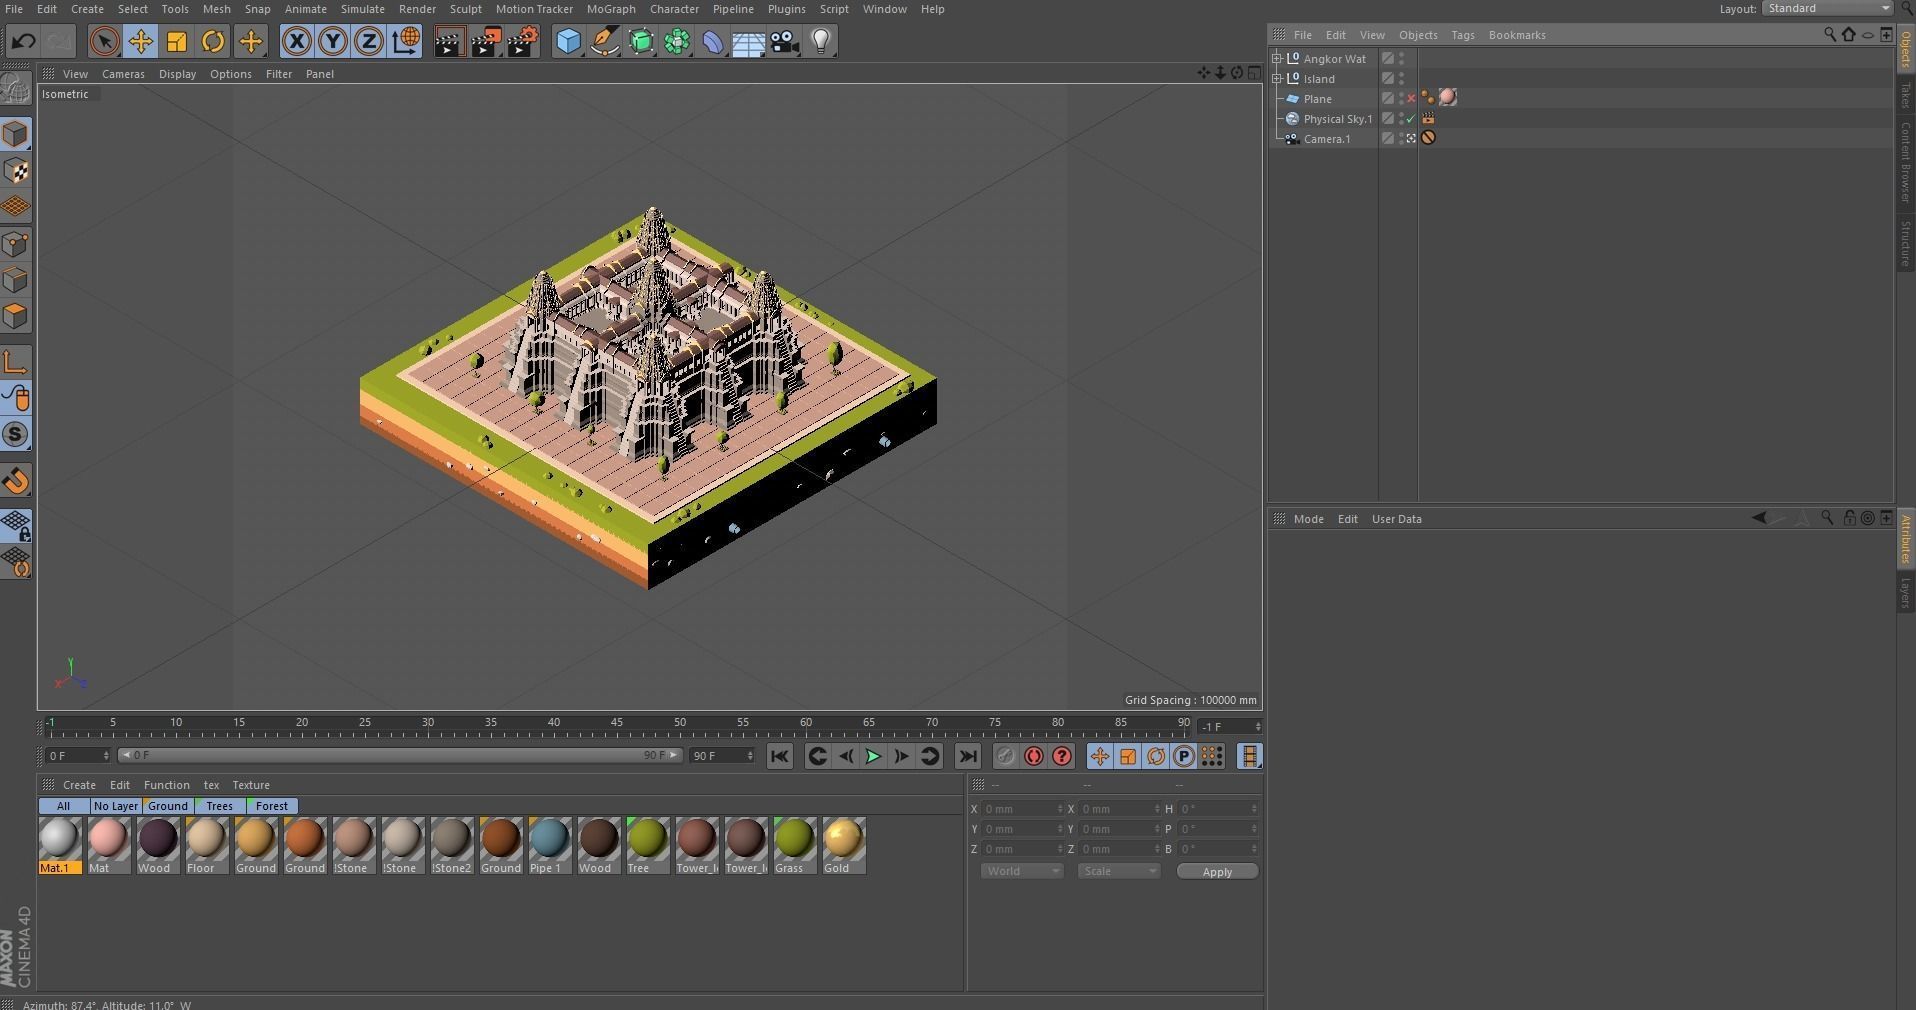Enable the Axis mode tool
Viewport: 1916px width, 1010px height.
point(16,362)
